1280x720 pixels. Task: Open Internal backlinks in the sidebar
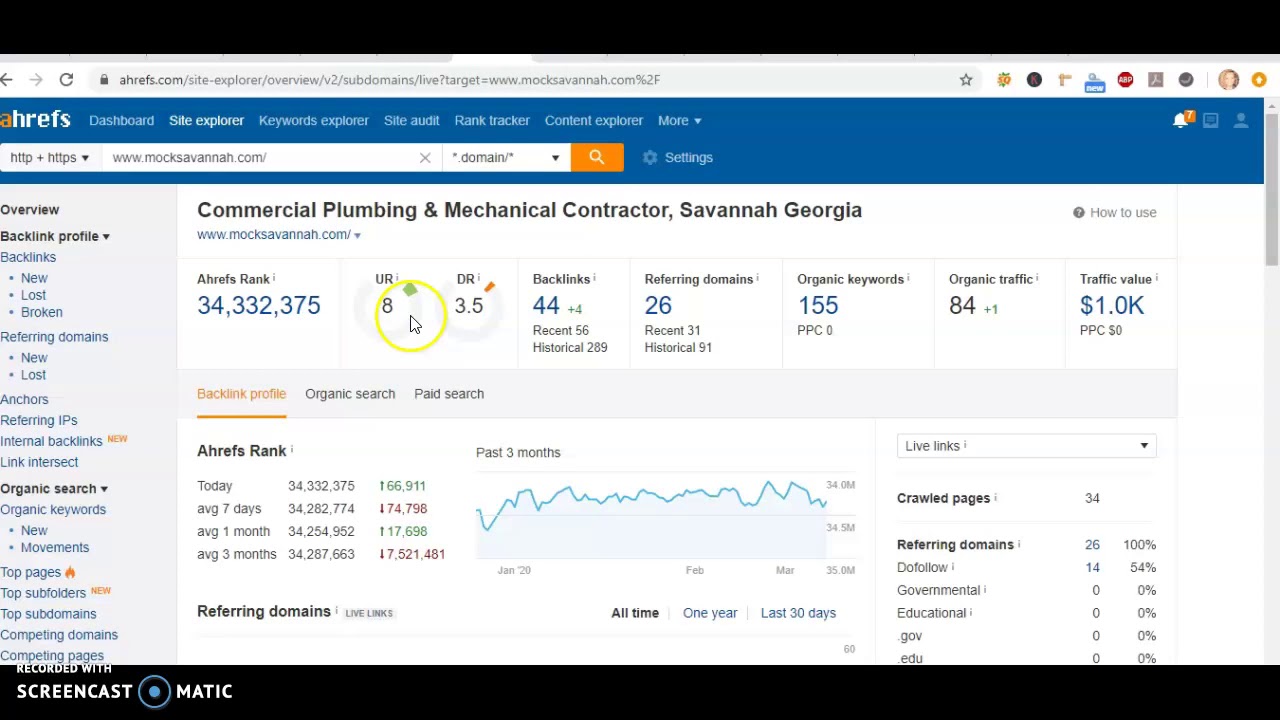pos(51,441)
